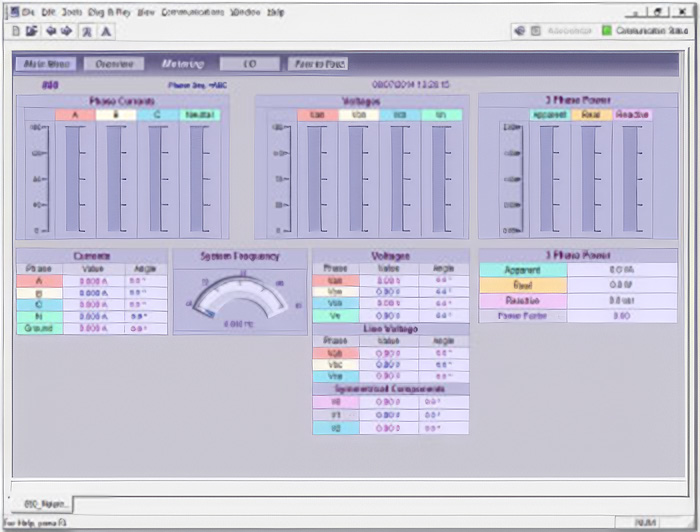Click the Voltages bar chart panel title
Screen dimensions: 700x532
(361, 101)
